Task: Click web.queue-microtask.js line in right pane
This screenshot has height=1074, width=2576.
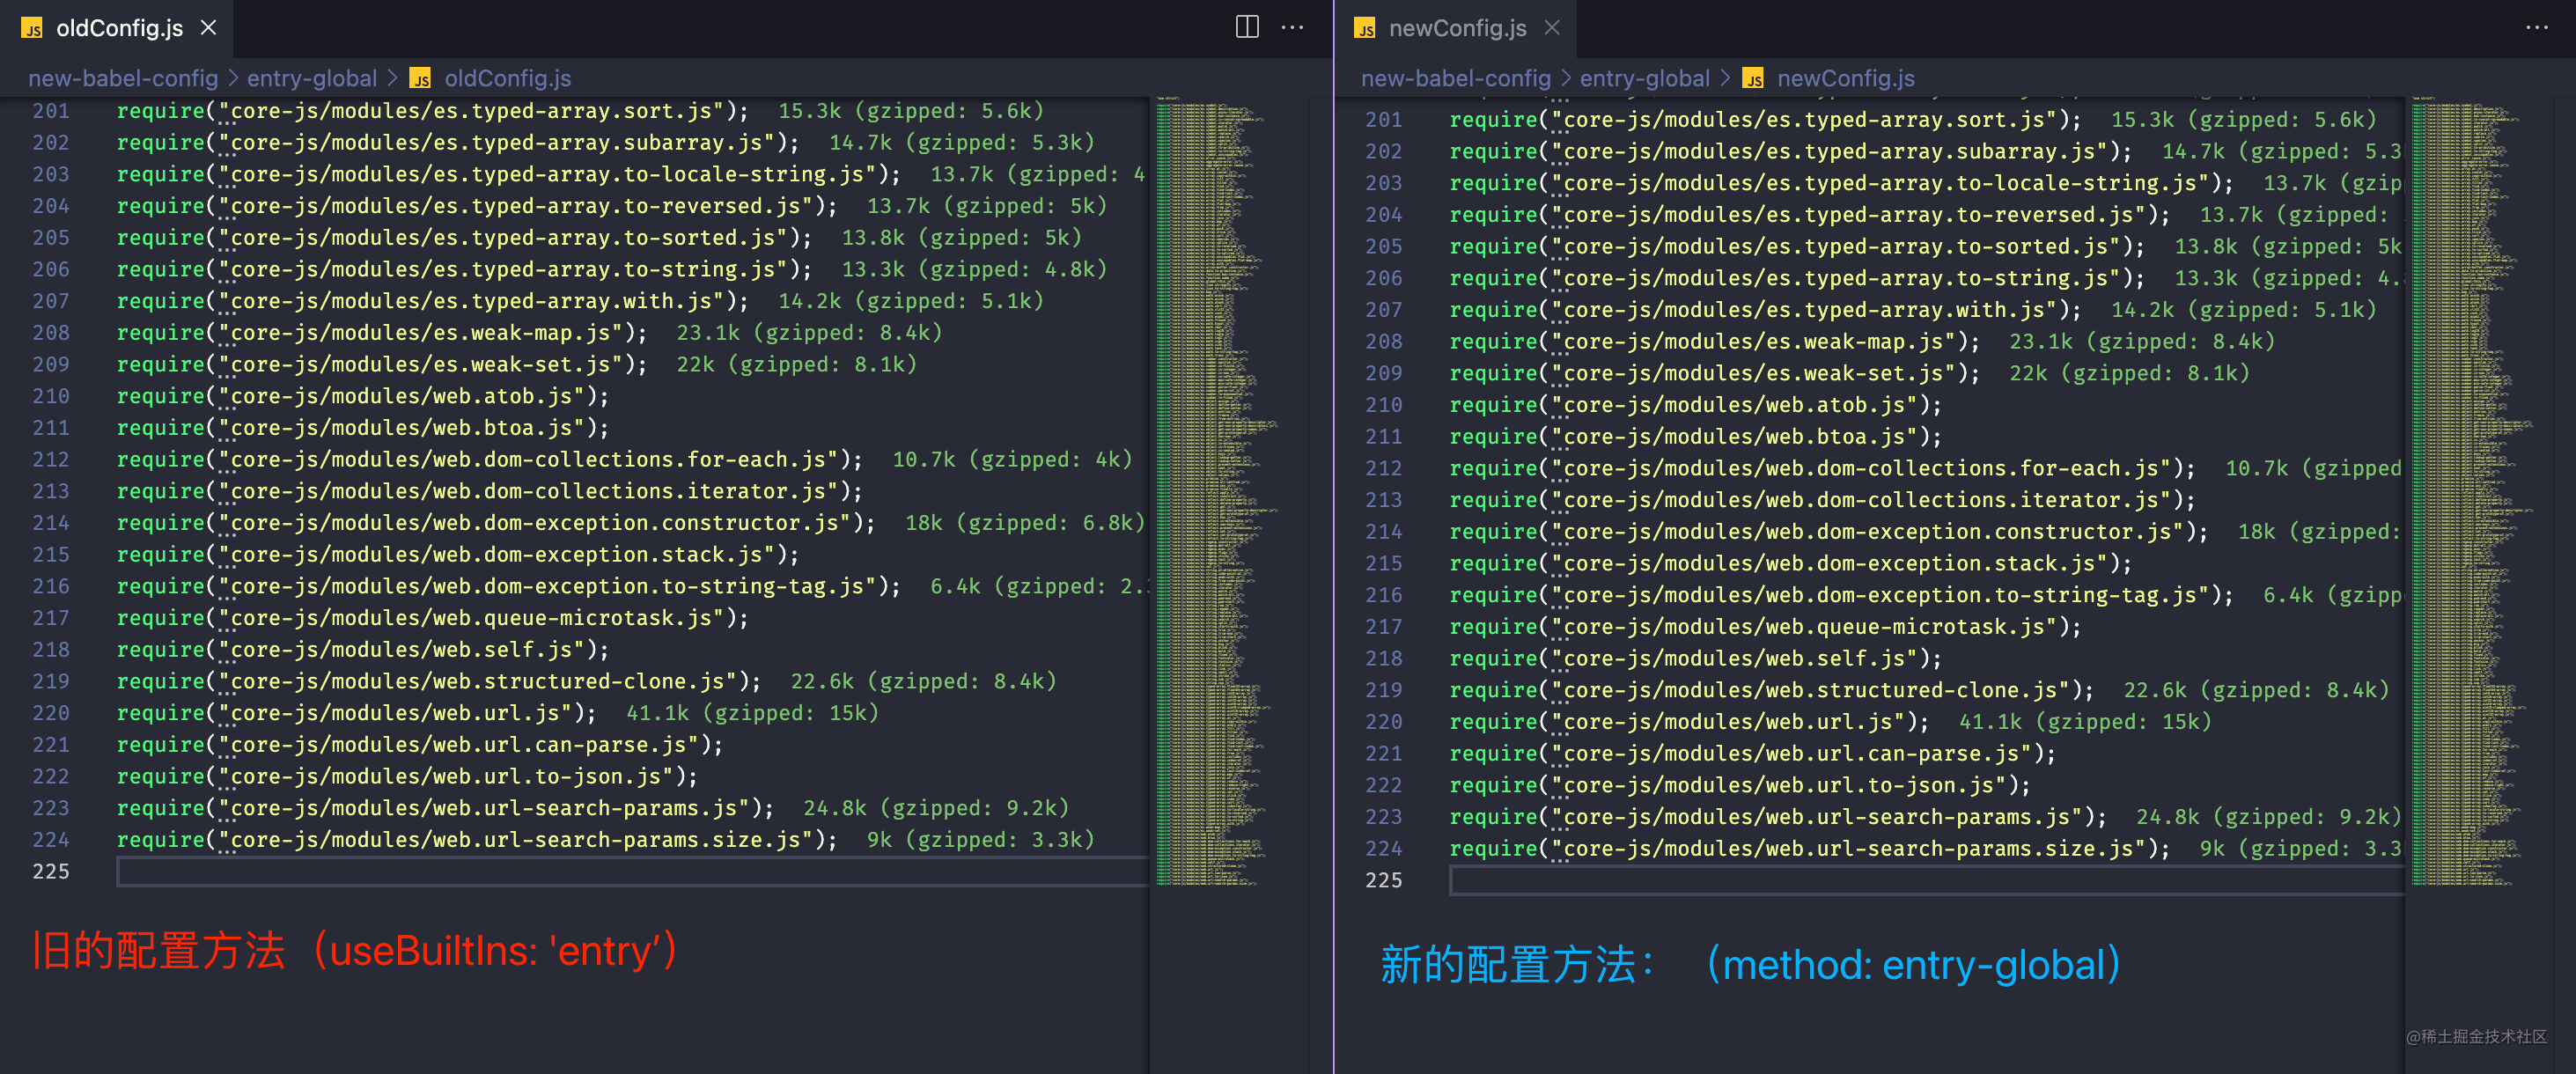Action: click(x=1766, y=626)
